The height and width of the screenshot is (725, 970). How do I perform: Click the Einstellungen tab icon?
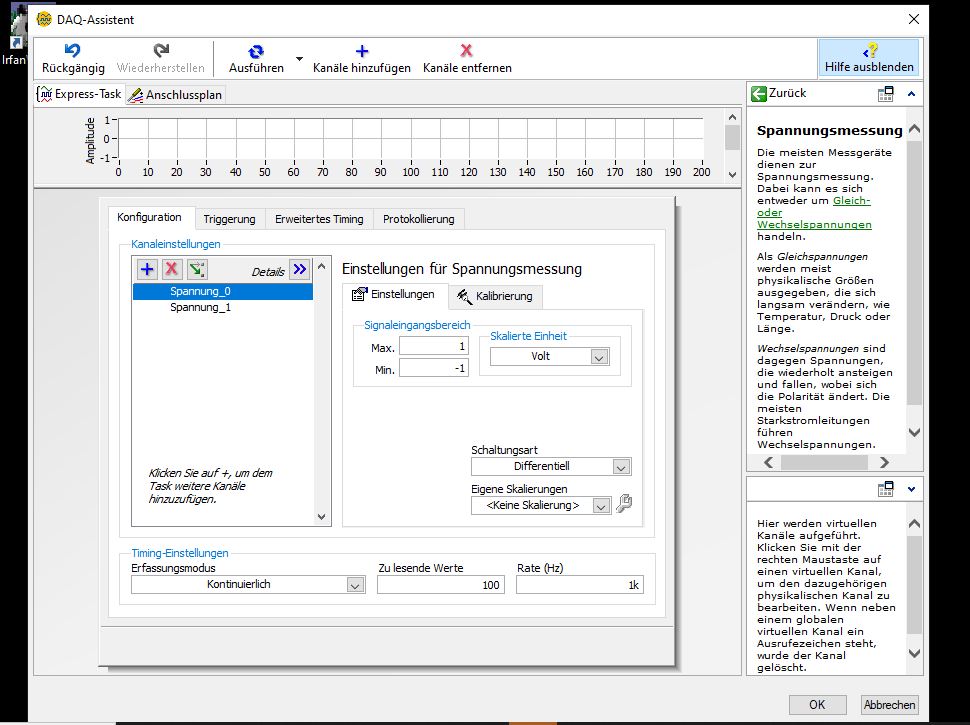[359, 294]
